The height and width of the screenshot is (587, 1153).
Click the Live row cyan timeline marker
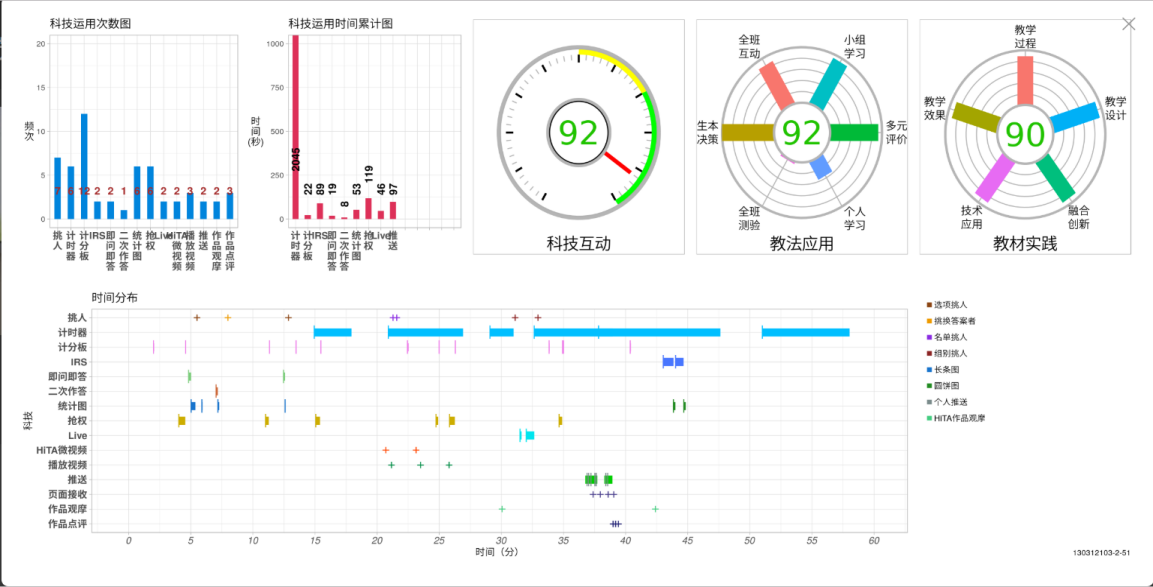coord(529,435)
